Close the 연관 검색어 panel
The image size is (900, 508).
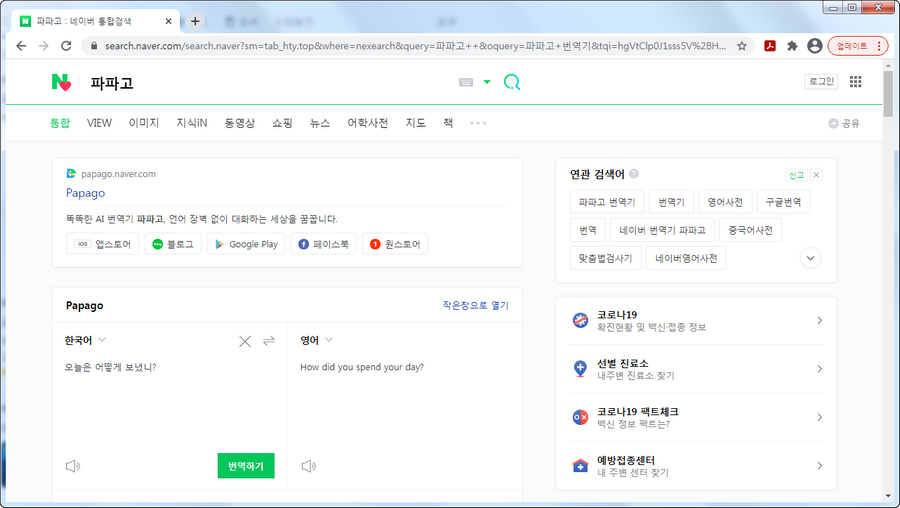tap(816, 175)
